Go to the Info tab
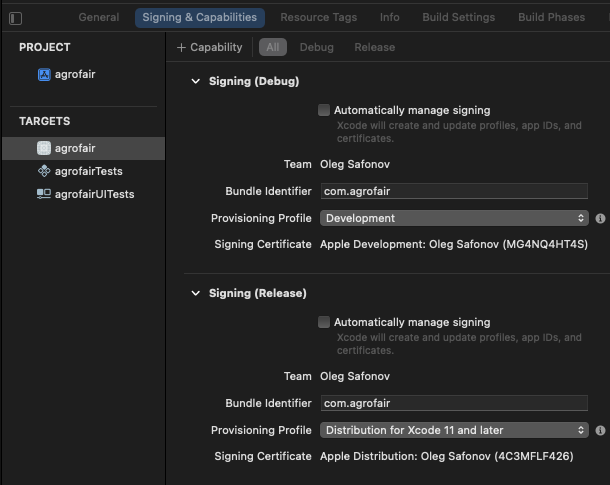 (x=389, y=18)
